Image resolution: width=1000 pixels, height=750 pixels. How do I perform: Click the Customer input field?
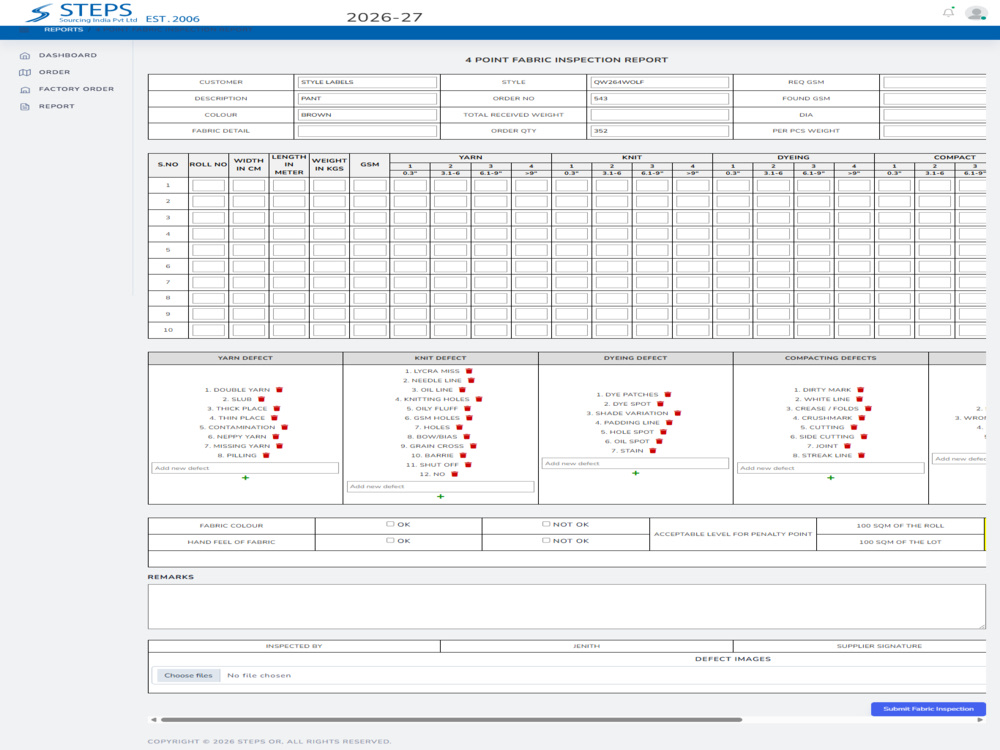point(367,82)
